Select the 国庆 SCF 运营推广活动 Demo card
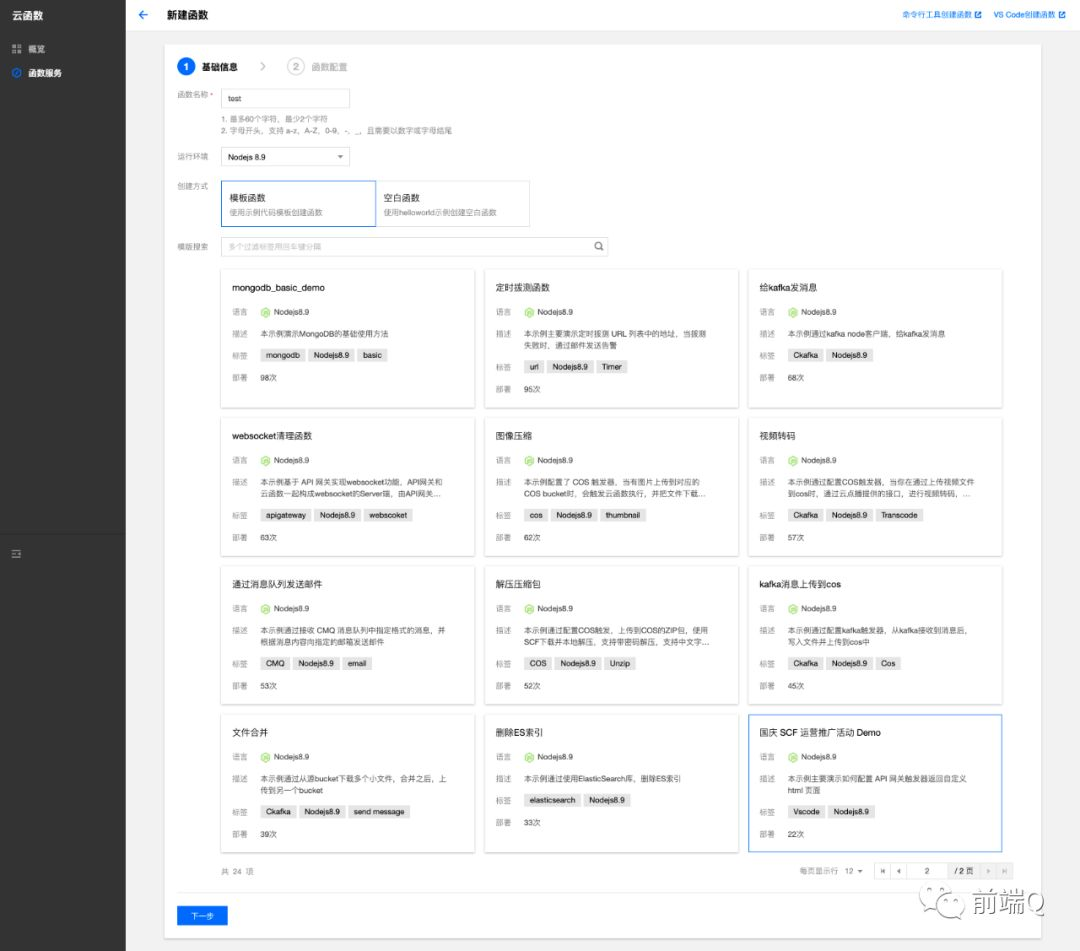Image resolution: width=1080 pixels, height=951 pixels. click(x=875, y=784)
